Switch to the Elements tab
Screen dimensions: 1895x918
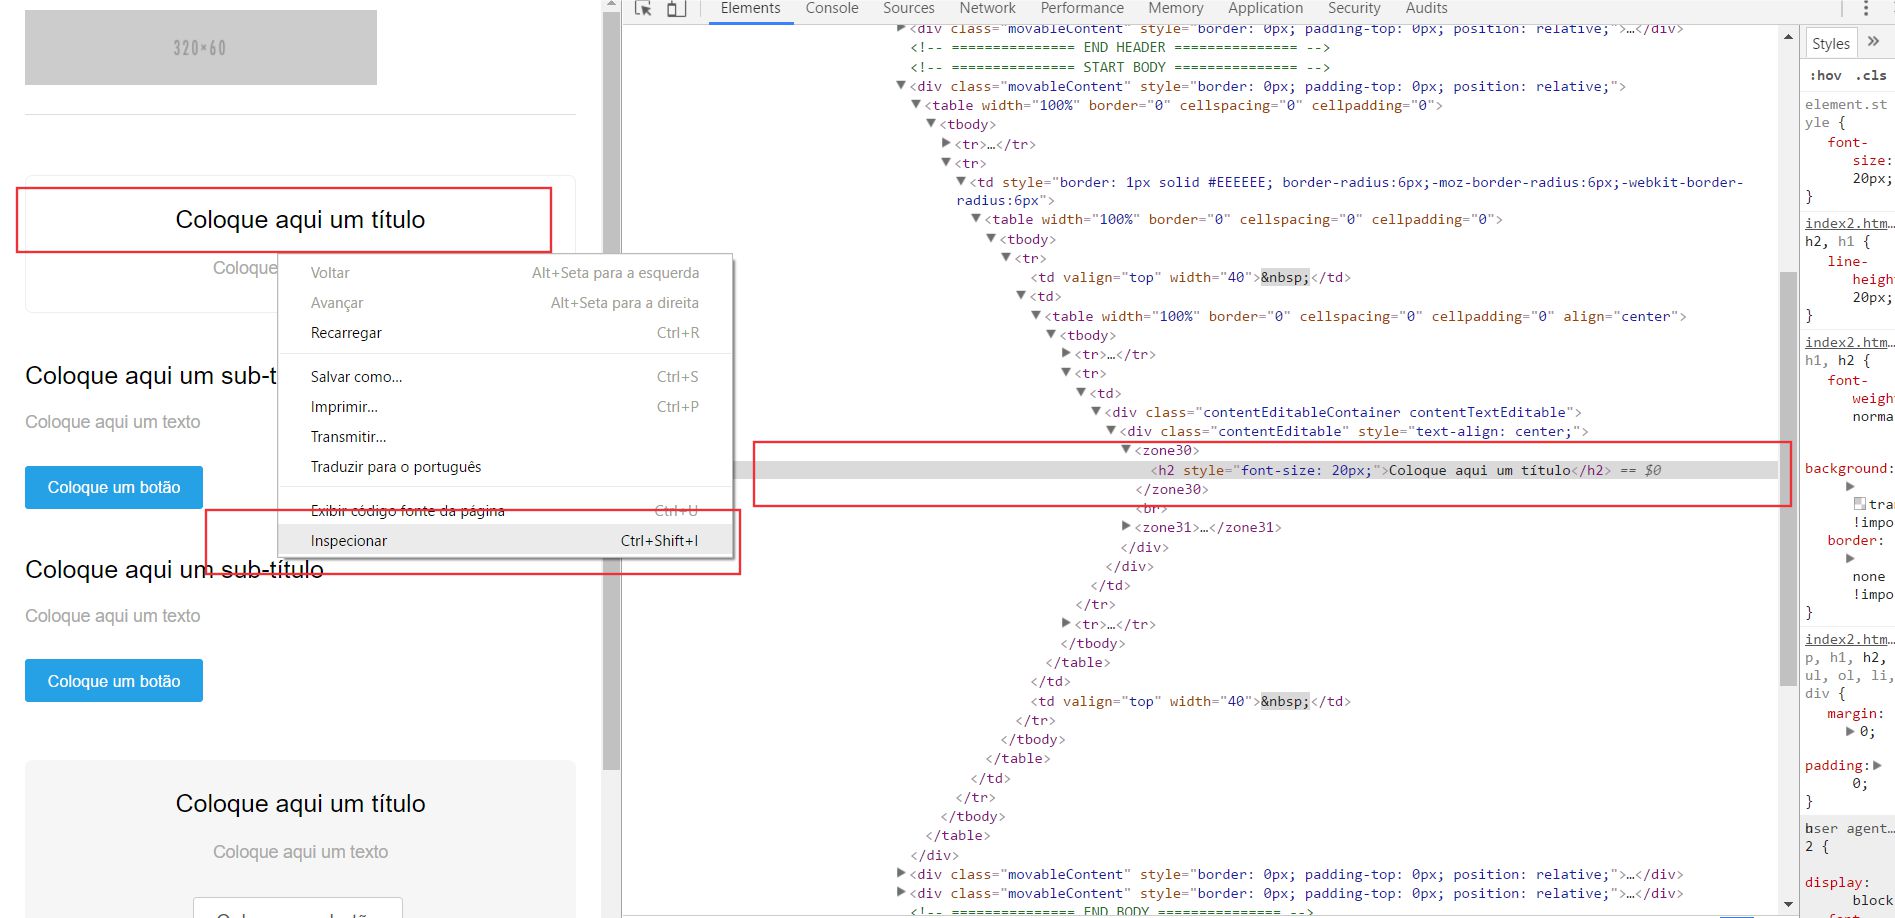click(x=750, y=8)
